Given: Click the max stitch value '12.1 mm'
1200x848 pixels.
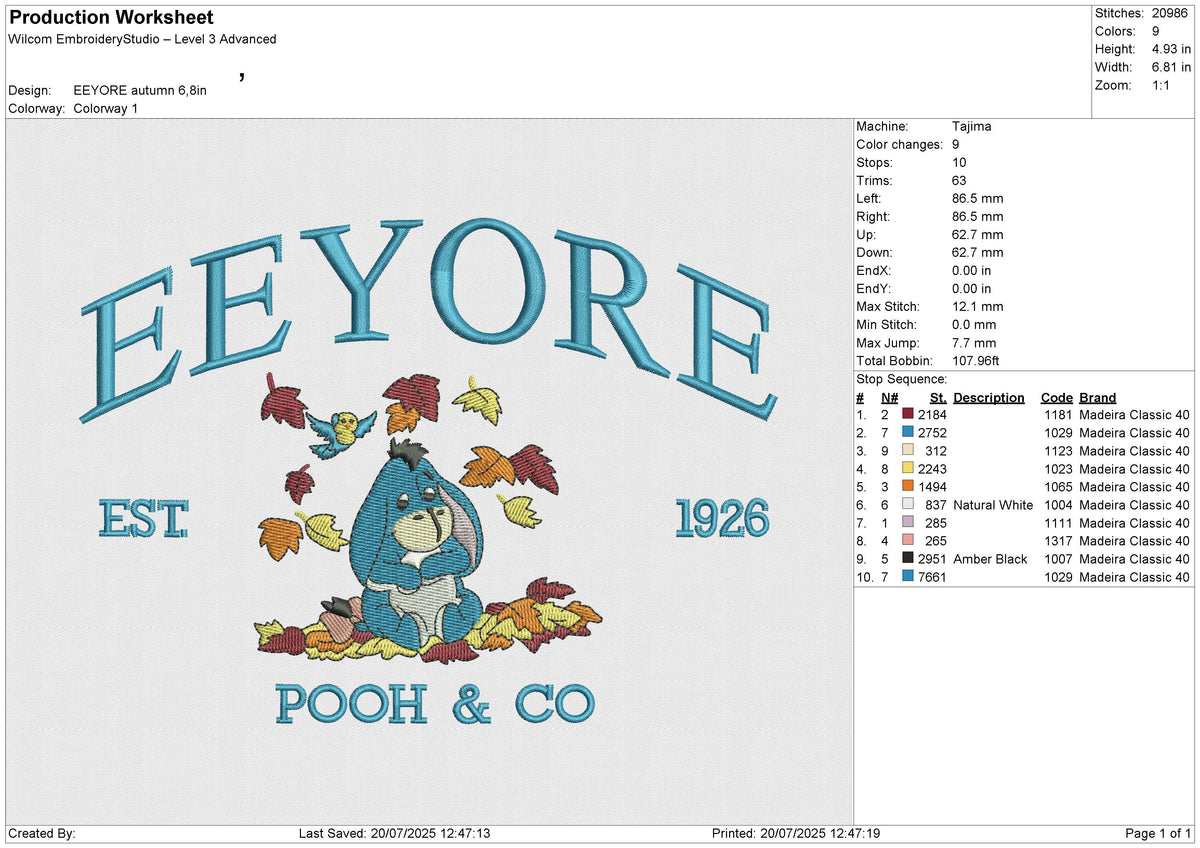Looking at the screenshot, I should tap(978, 307).
